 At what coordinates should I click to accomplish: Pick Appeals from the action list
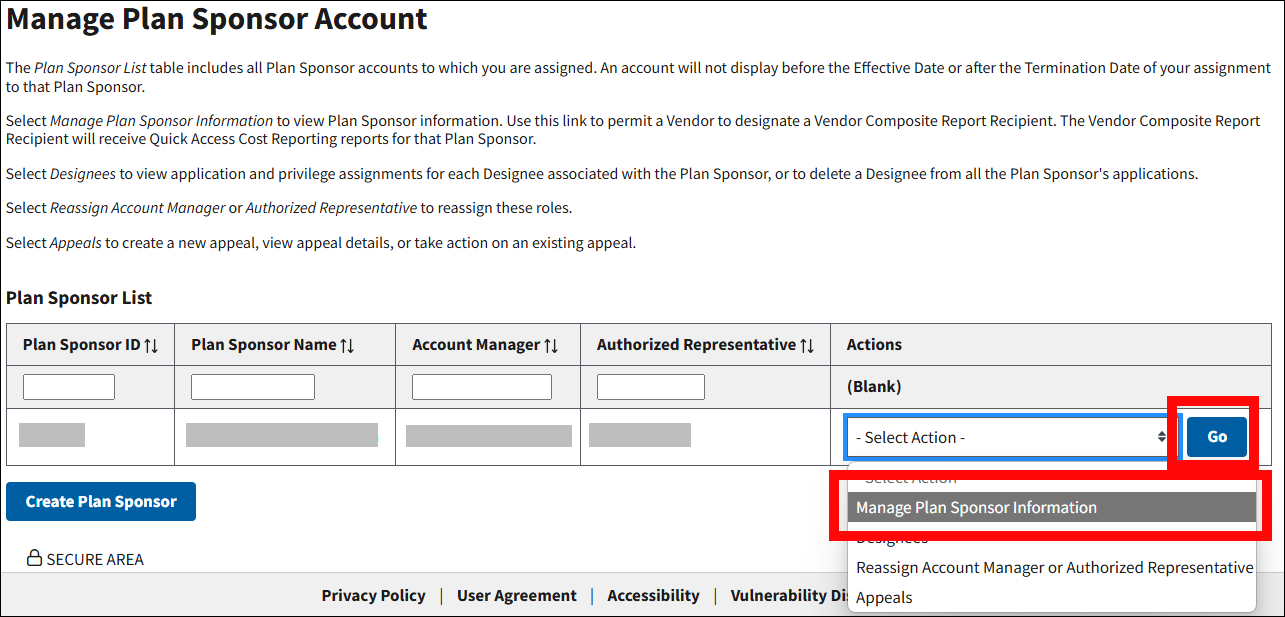[x=884, y=597]
